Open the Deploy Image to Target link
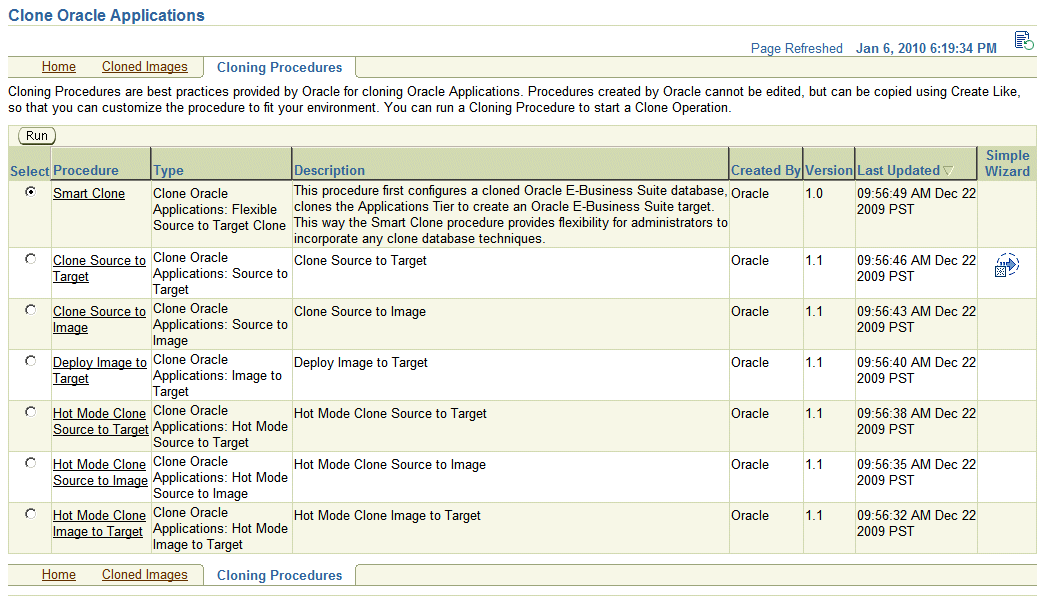This screenshot has height=607, width=1045. pos(100,370)
